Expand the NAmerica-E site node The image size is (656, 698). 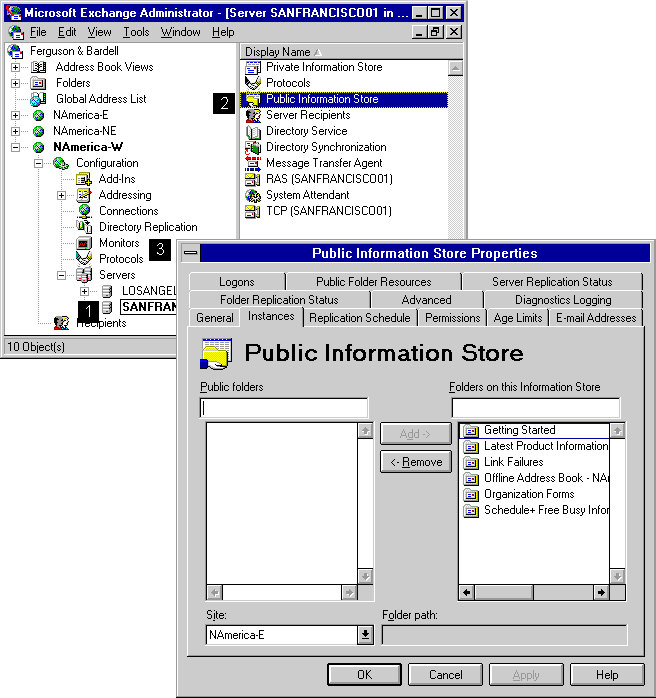point(16,116)
